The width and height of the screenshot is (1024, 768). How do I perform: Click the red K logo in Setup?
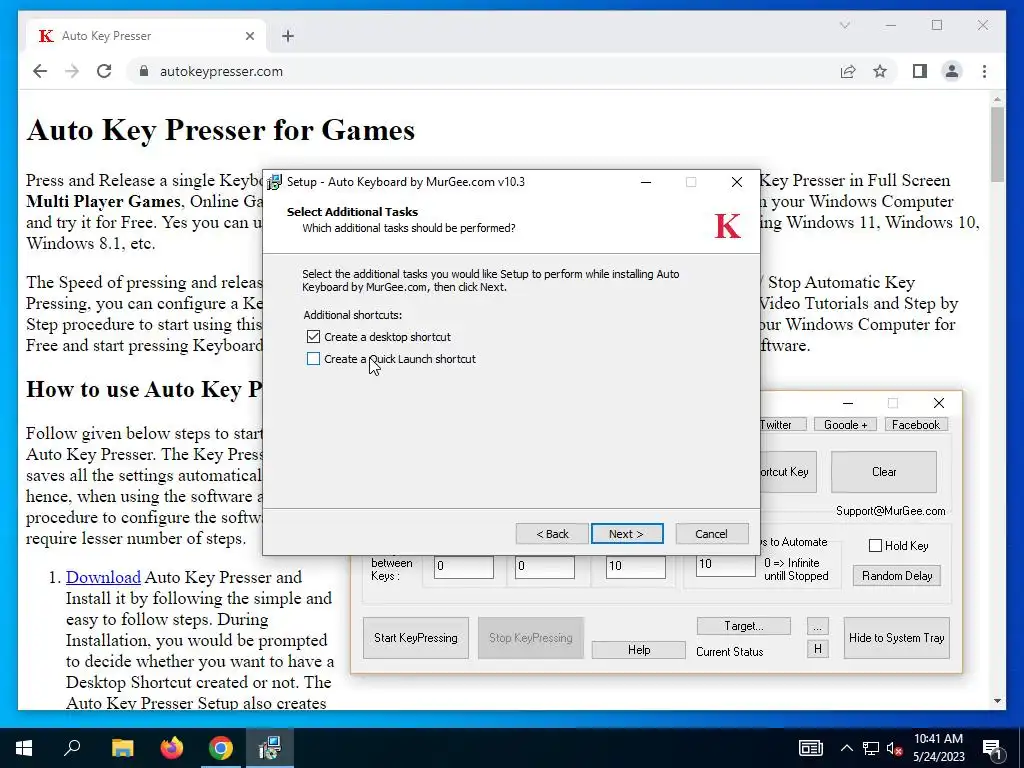(x=728, y=226)
